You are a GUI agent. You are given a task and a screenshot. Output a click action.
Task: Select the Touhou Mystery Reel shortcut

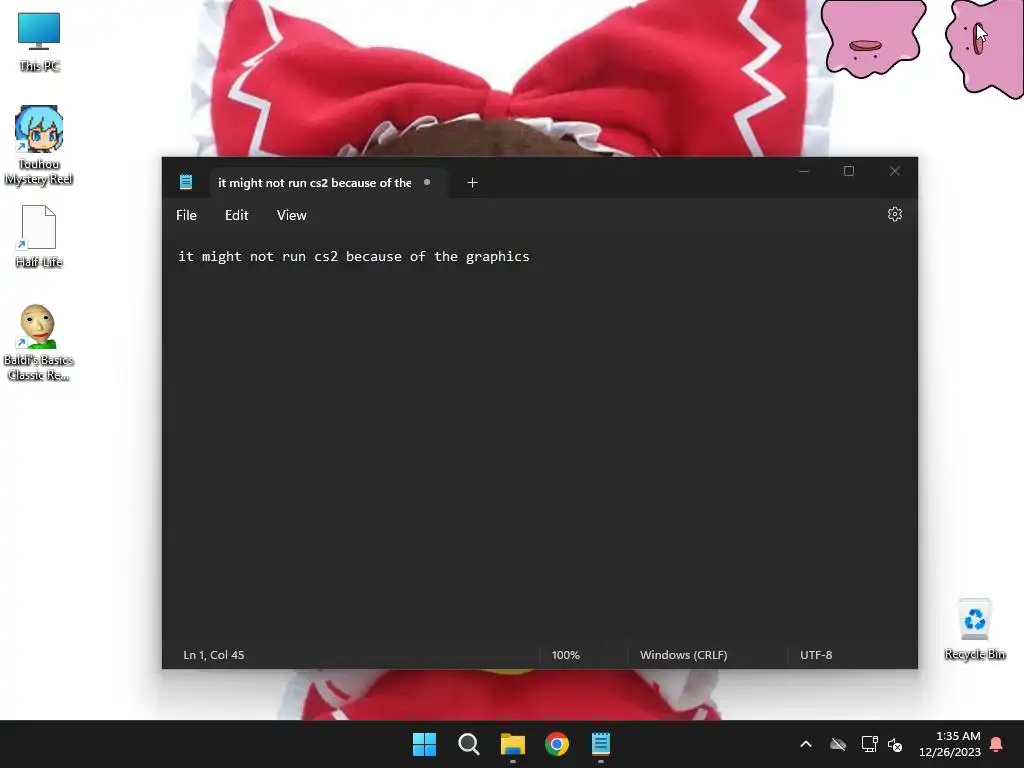coord(39,145)
